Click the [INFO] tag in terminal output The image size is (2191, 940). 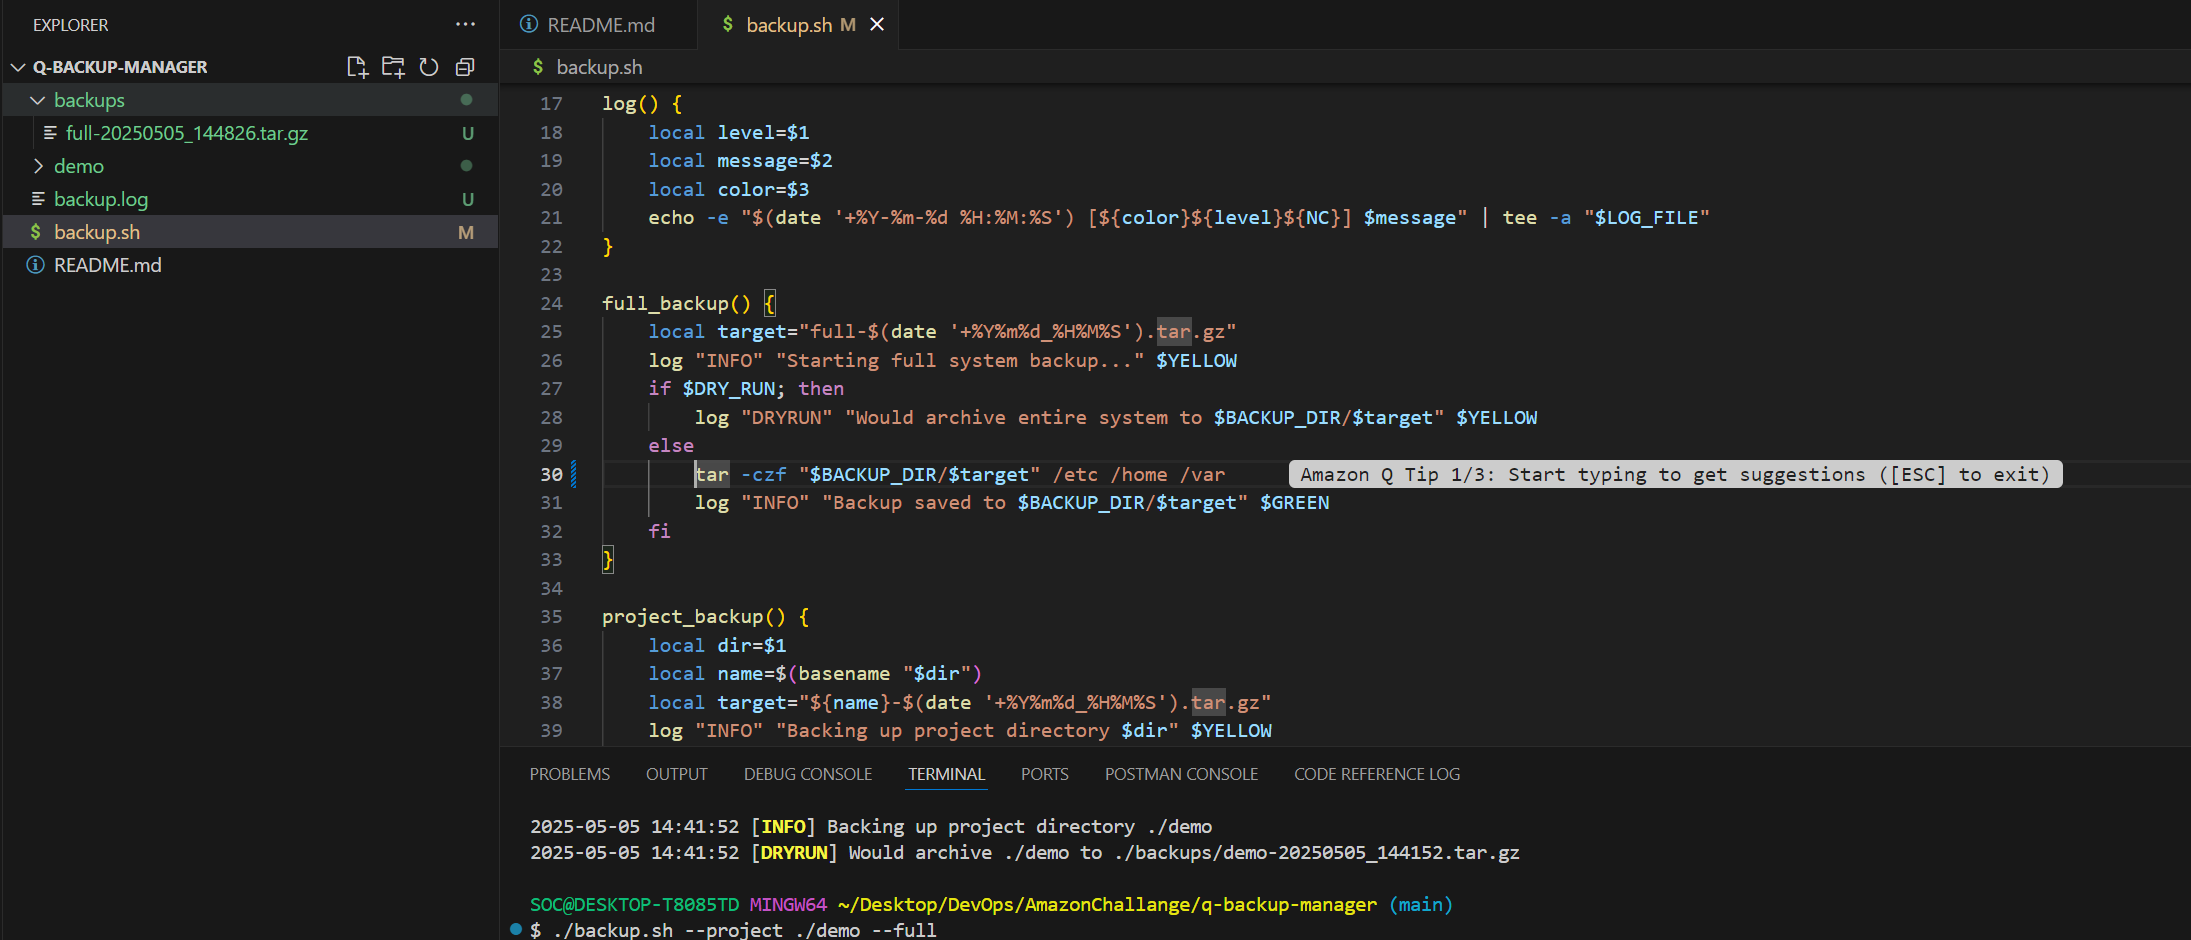(x=783, y=827)
